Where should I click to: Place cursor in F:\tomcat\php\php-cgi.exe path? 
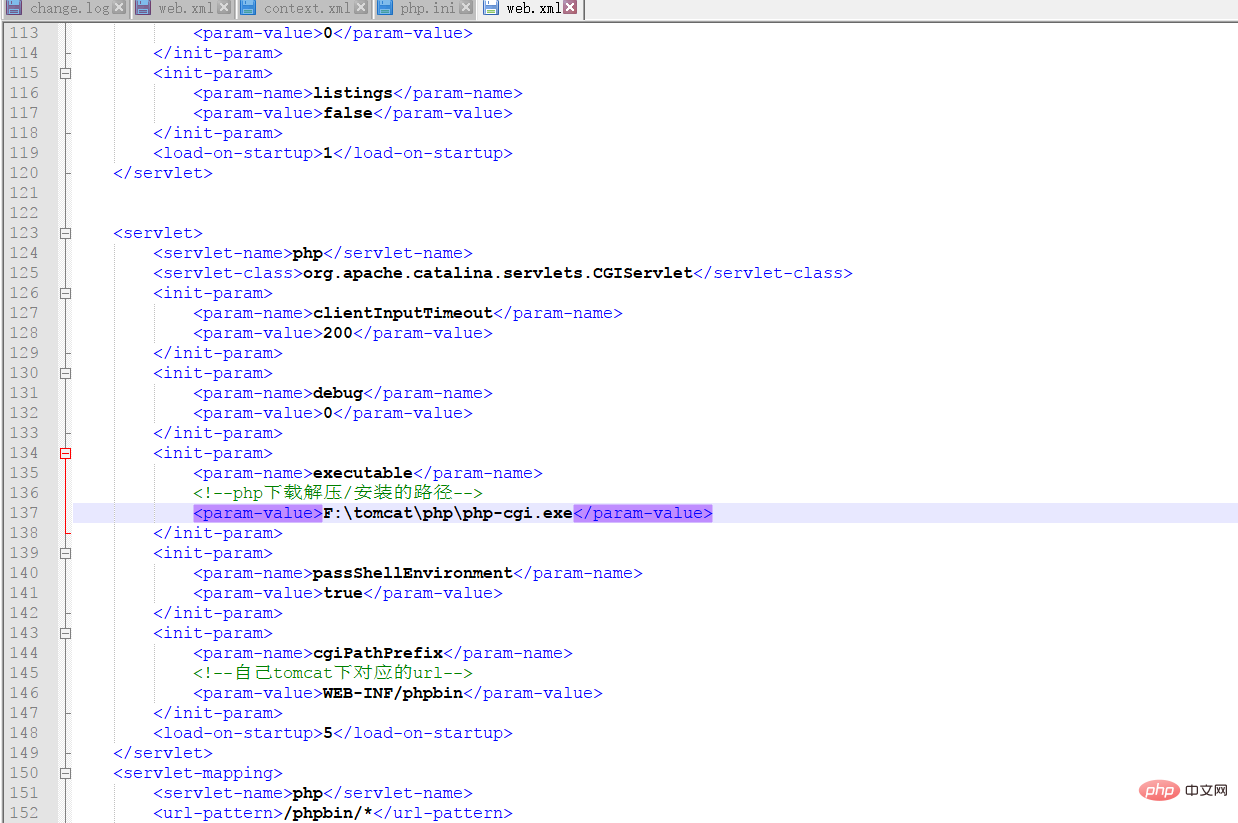(x=448, y=513)
